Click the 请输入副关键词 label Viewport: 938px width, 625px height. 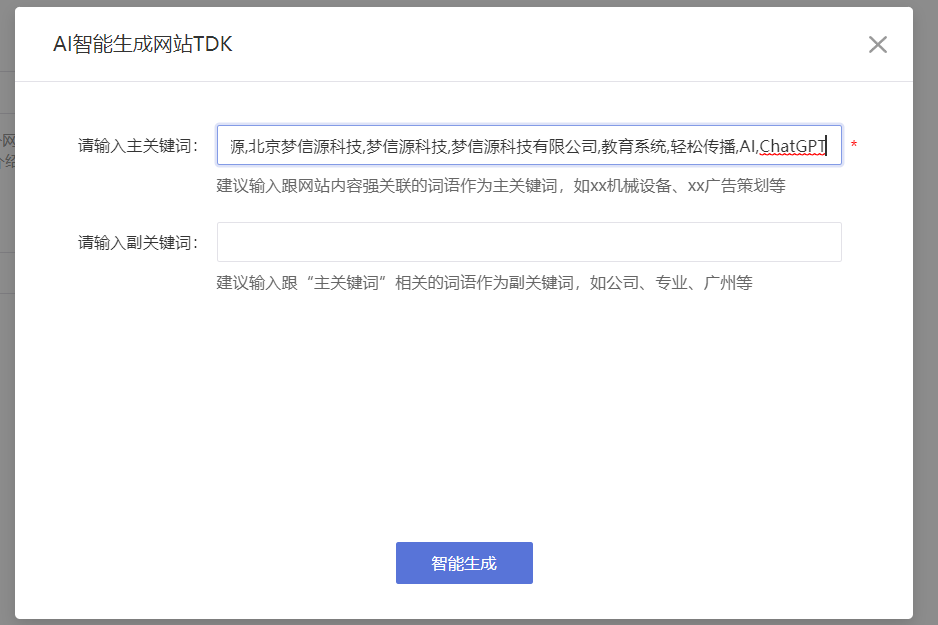tap(138, 242)
